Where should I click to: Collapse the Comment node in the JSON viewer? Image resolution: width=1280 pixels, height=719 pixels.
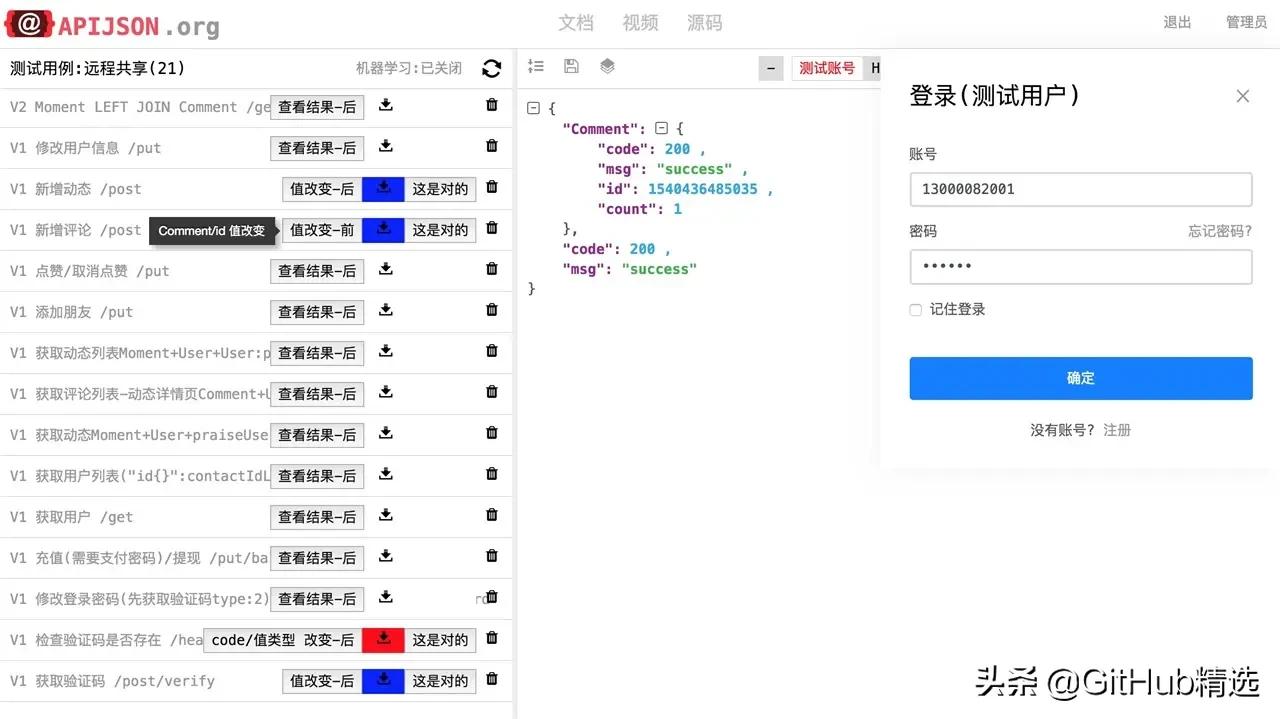click(x=662, y=128)
